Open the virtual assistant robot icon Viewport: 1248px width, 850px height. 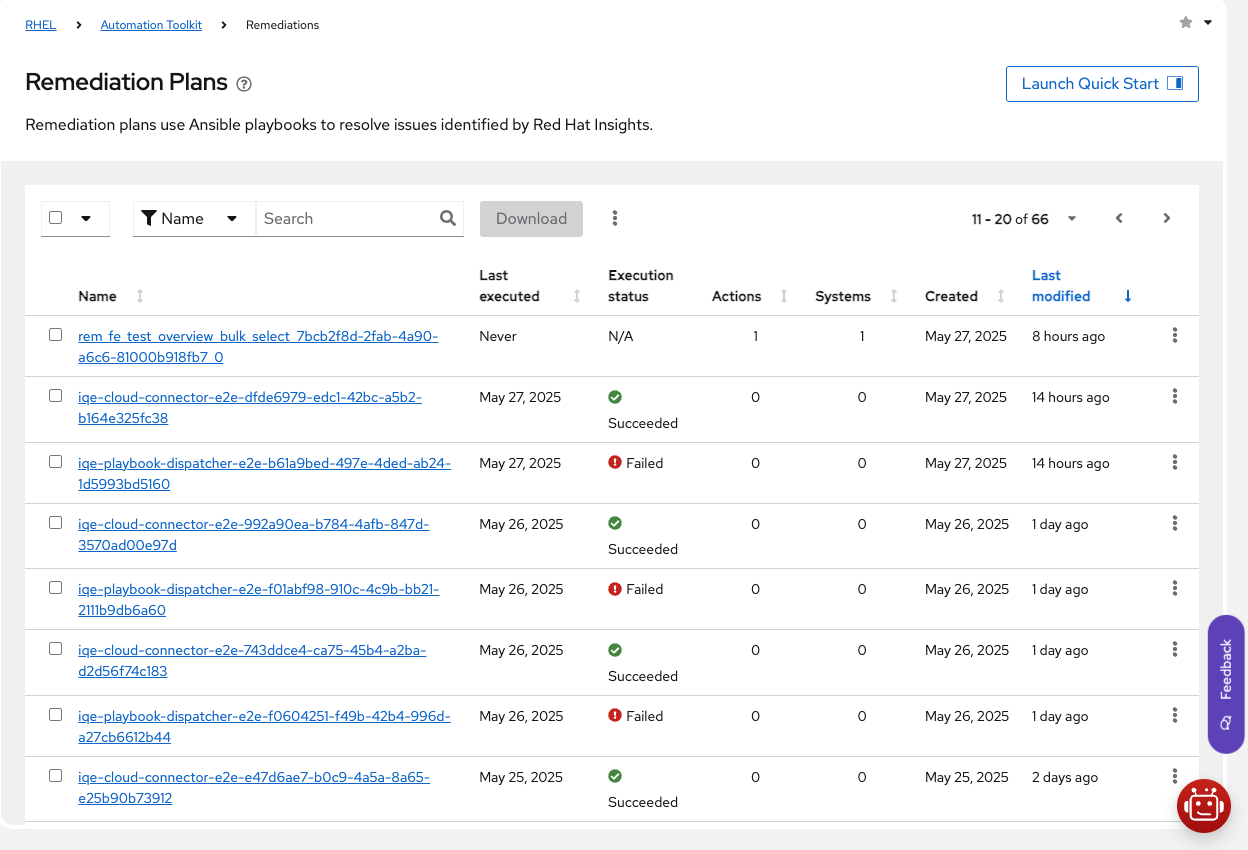1204,806
